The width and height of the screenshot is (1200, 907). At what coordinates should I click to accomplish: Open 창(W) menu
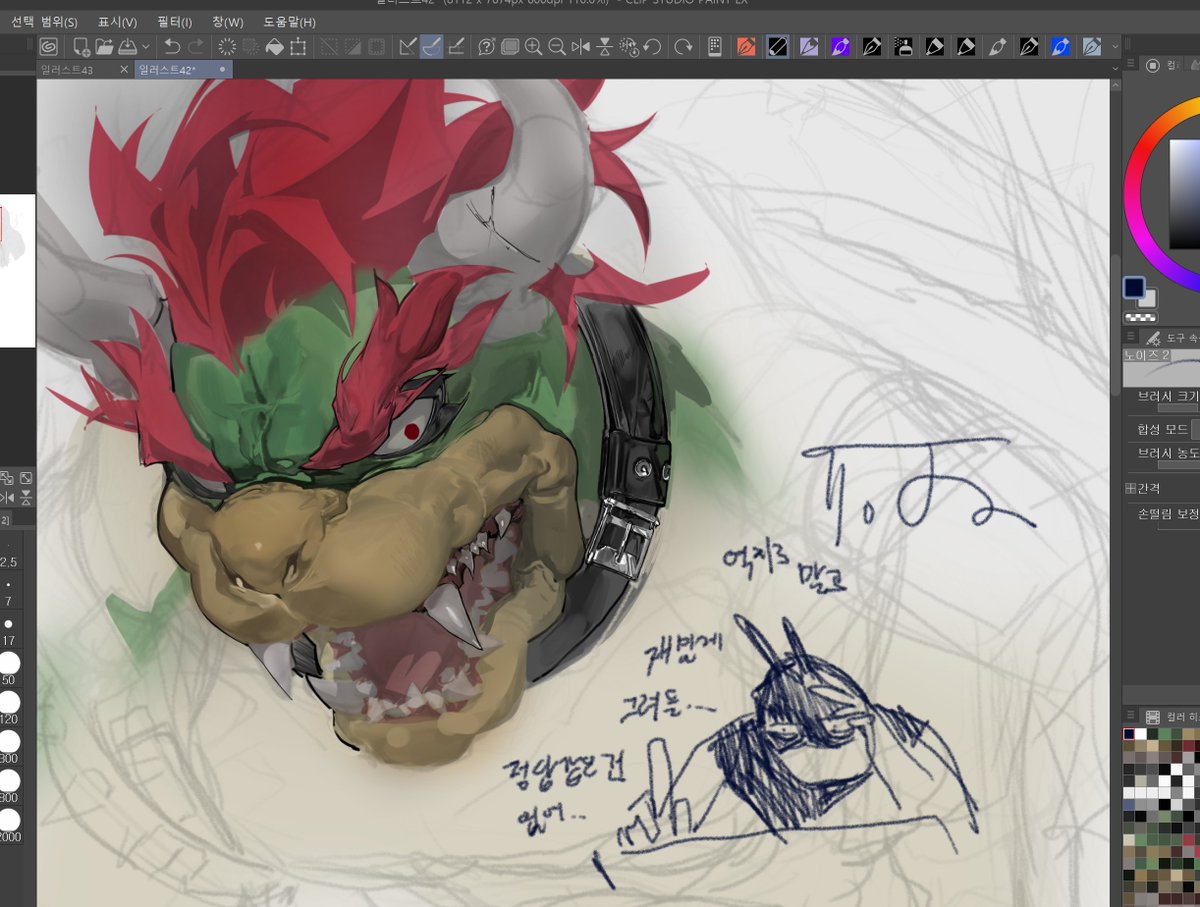[227, 22]
